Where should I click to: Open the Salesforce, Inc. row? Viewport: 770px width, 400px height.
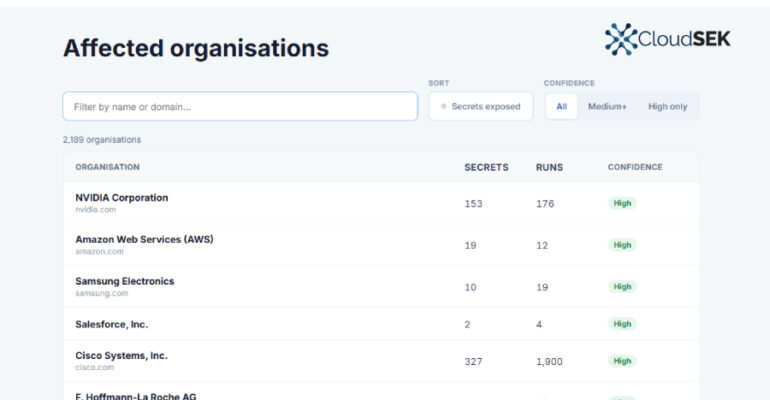point(381,324)
